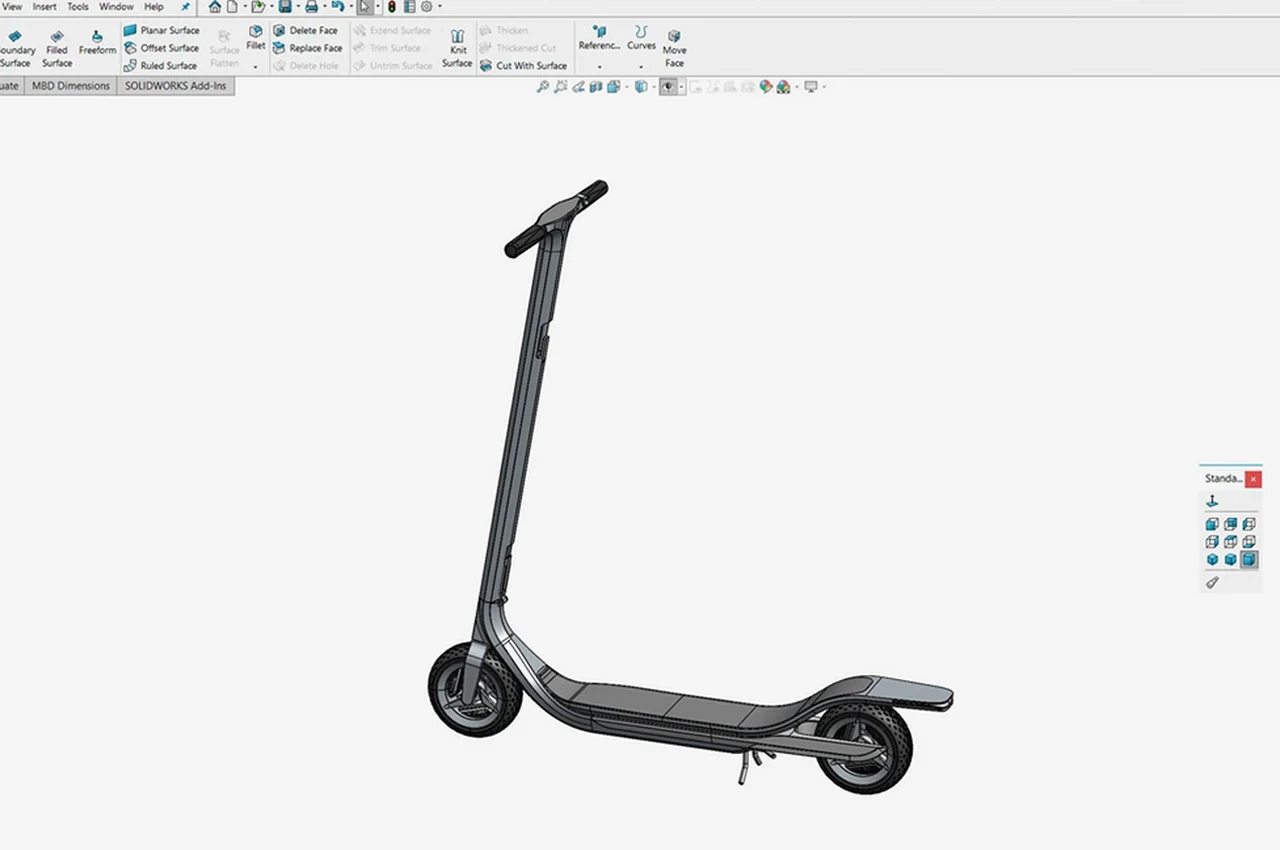The height and width of the screenshot is (850, 1280).
Task: Activate the Knit Surface tool
Action: click(x=457, y=45)
